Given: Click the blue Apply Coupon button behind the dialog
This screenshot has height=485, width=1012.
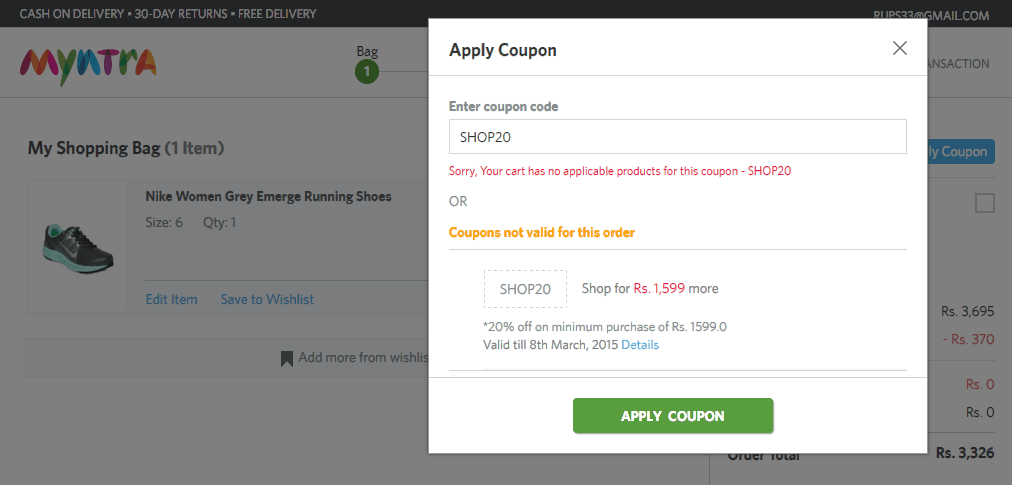Looking at the screenshot, I should (961, 152).
